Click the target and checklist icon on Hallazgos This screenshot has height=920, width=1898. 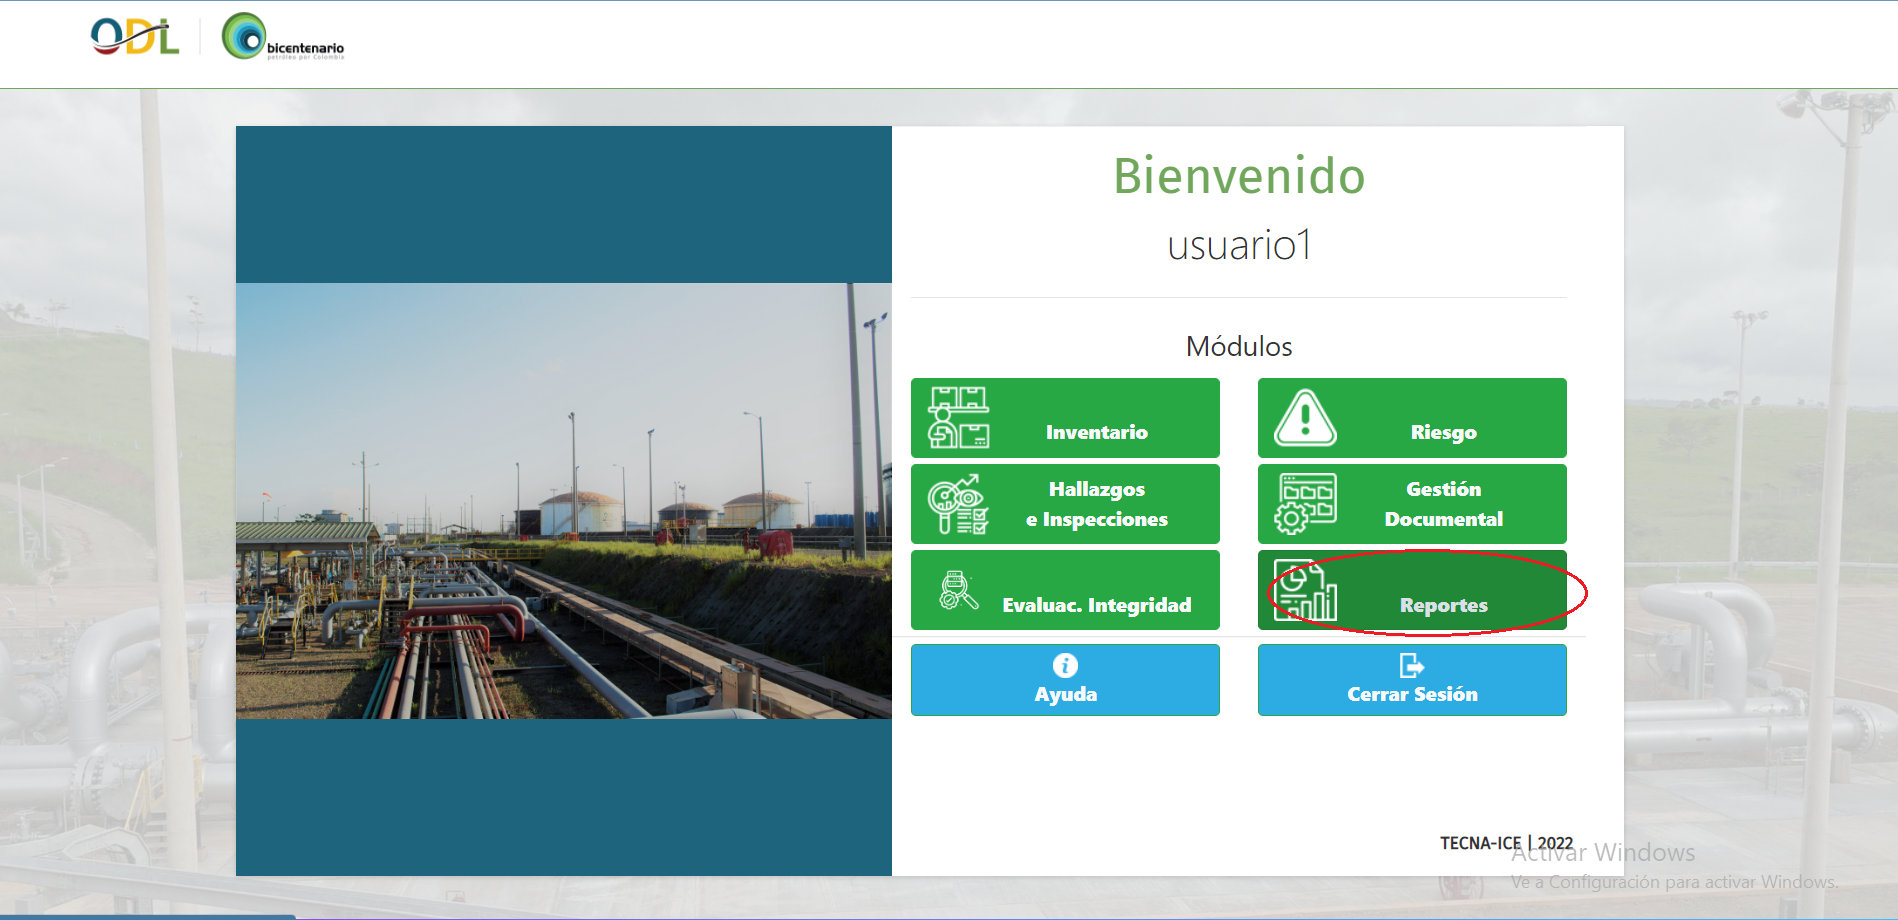[x=958, y=504]
